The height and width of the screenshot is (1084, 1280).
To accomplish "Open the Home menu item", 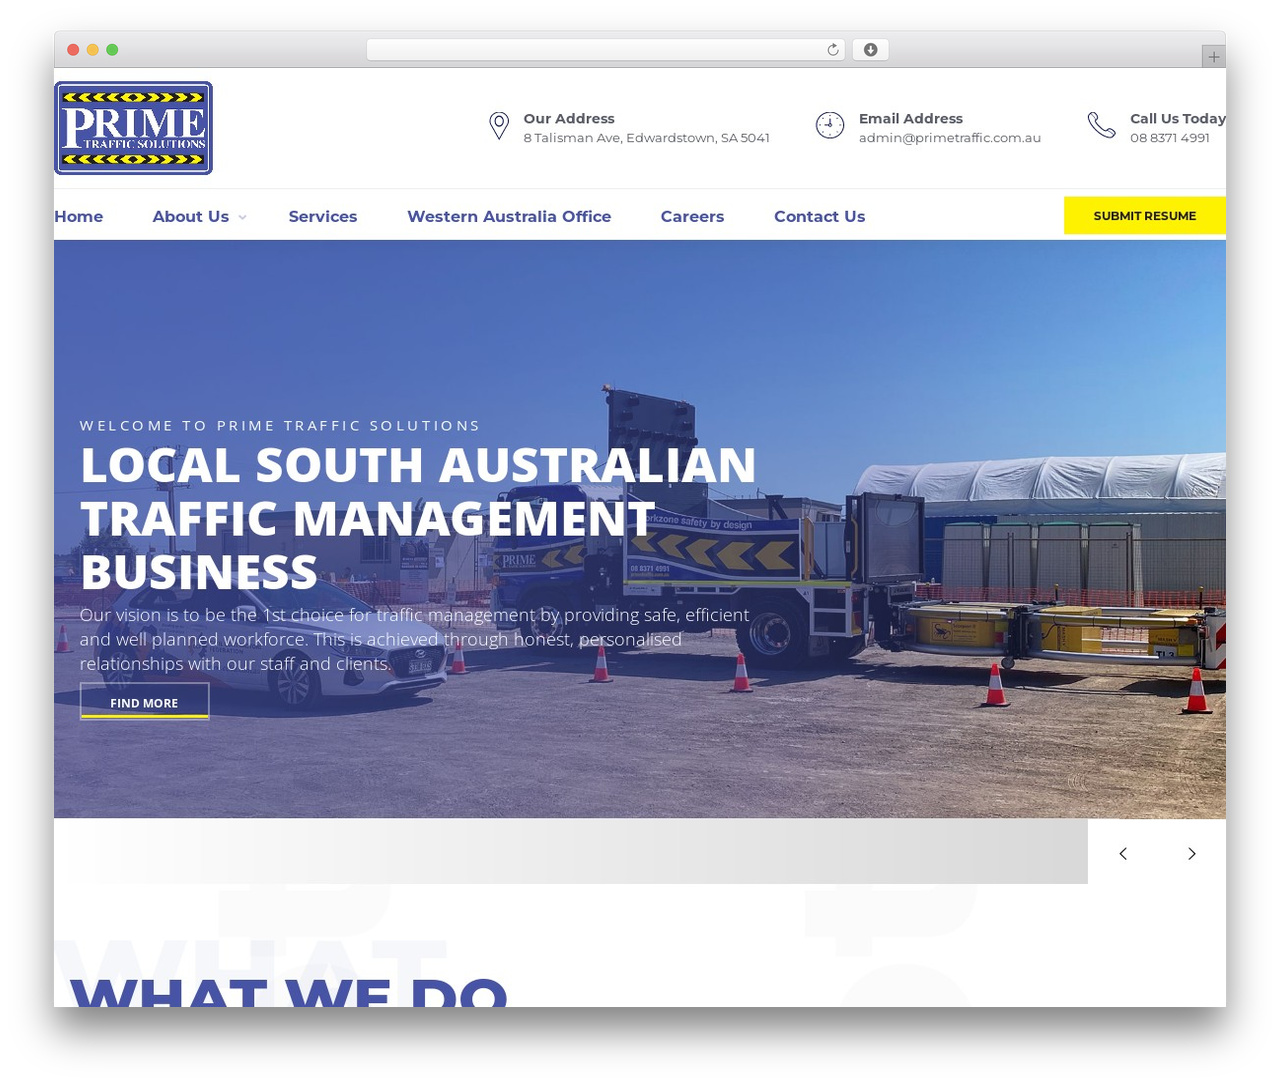I will point(79,216).
